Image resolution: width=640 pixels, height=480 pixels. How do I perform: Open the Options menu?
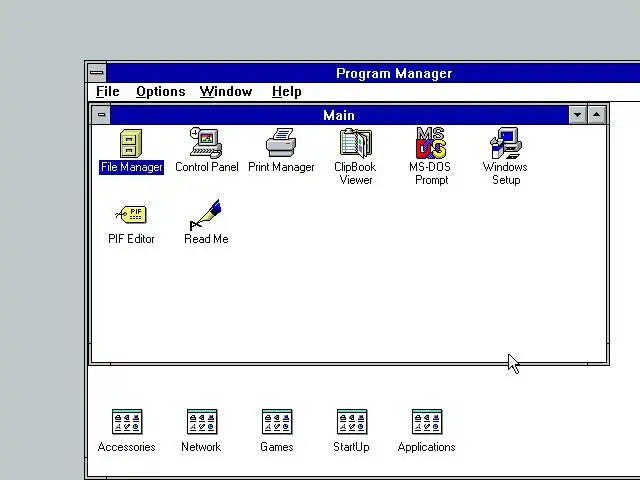coord(161,91)
